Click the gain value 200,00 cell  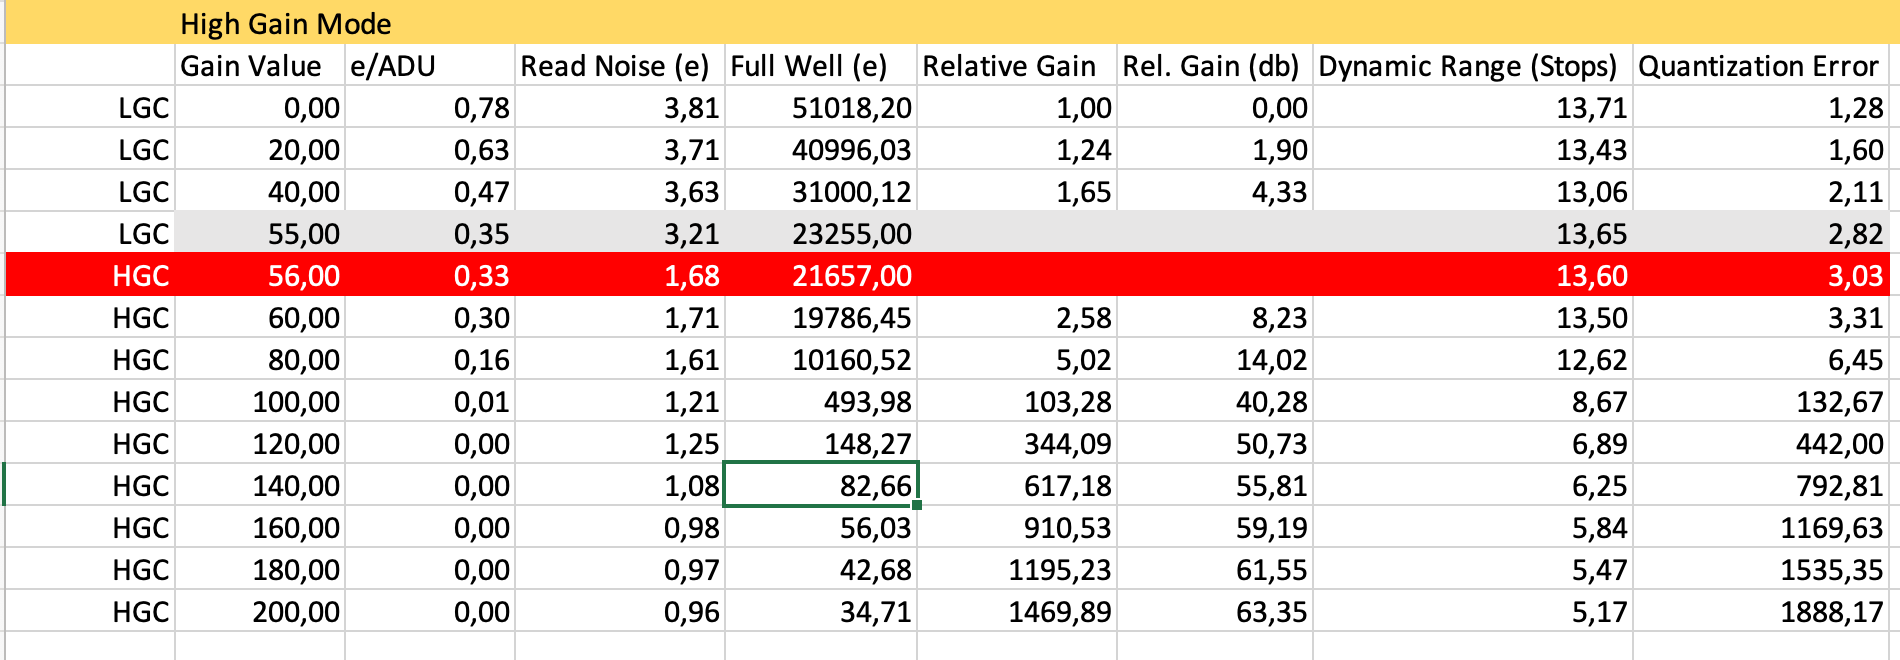260,611
